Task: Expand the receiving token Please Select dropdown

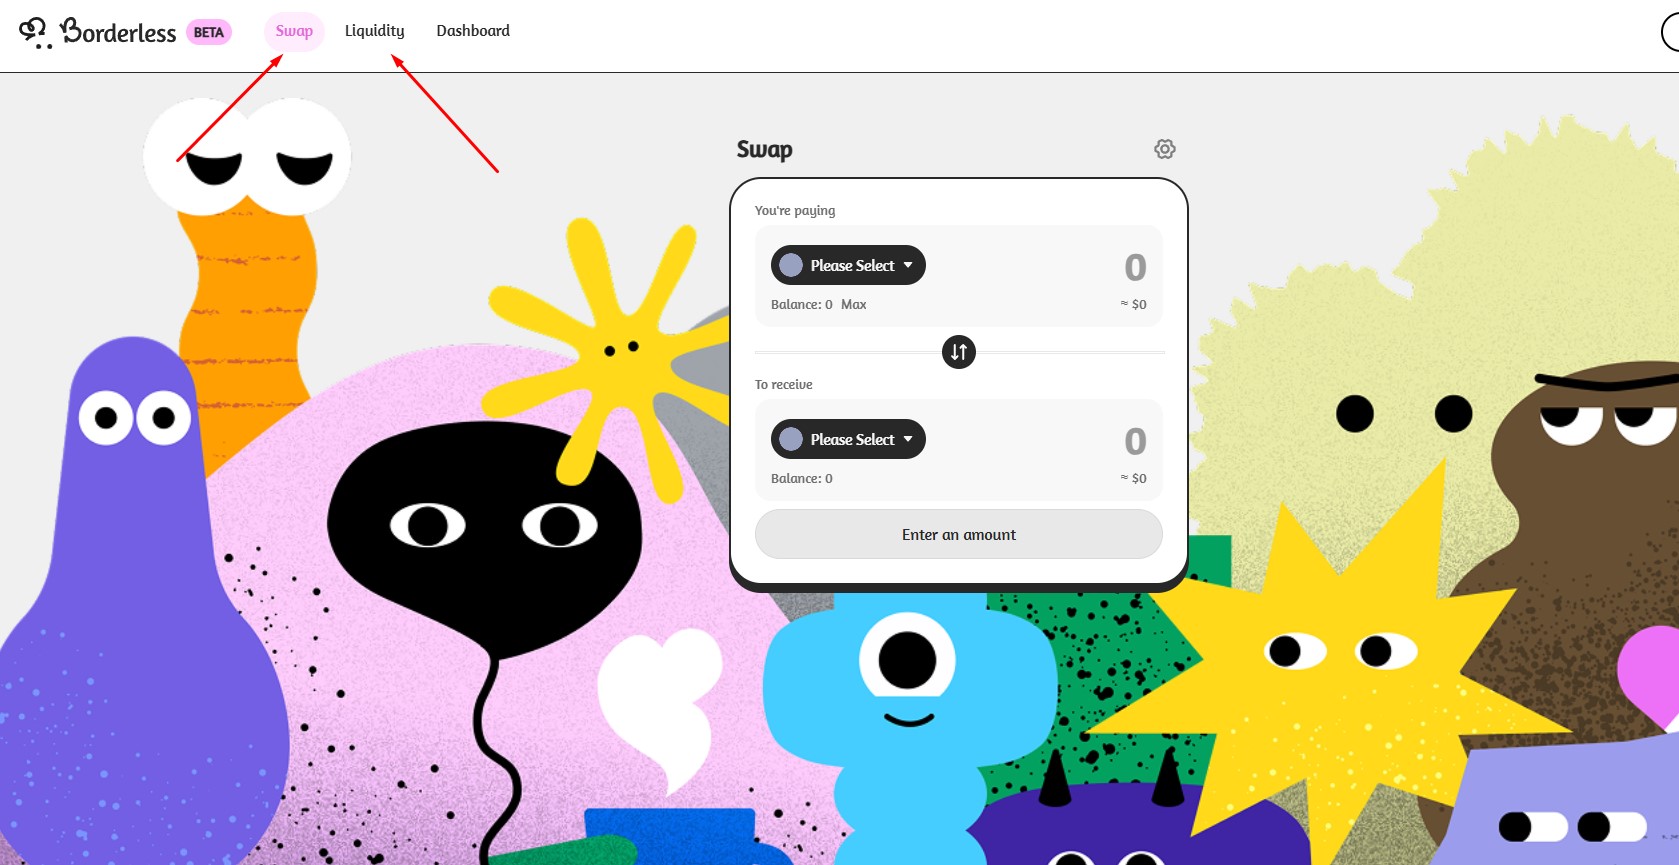Action: tap(848, 440)
